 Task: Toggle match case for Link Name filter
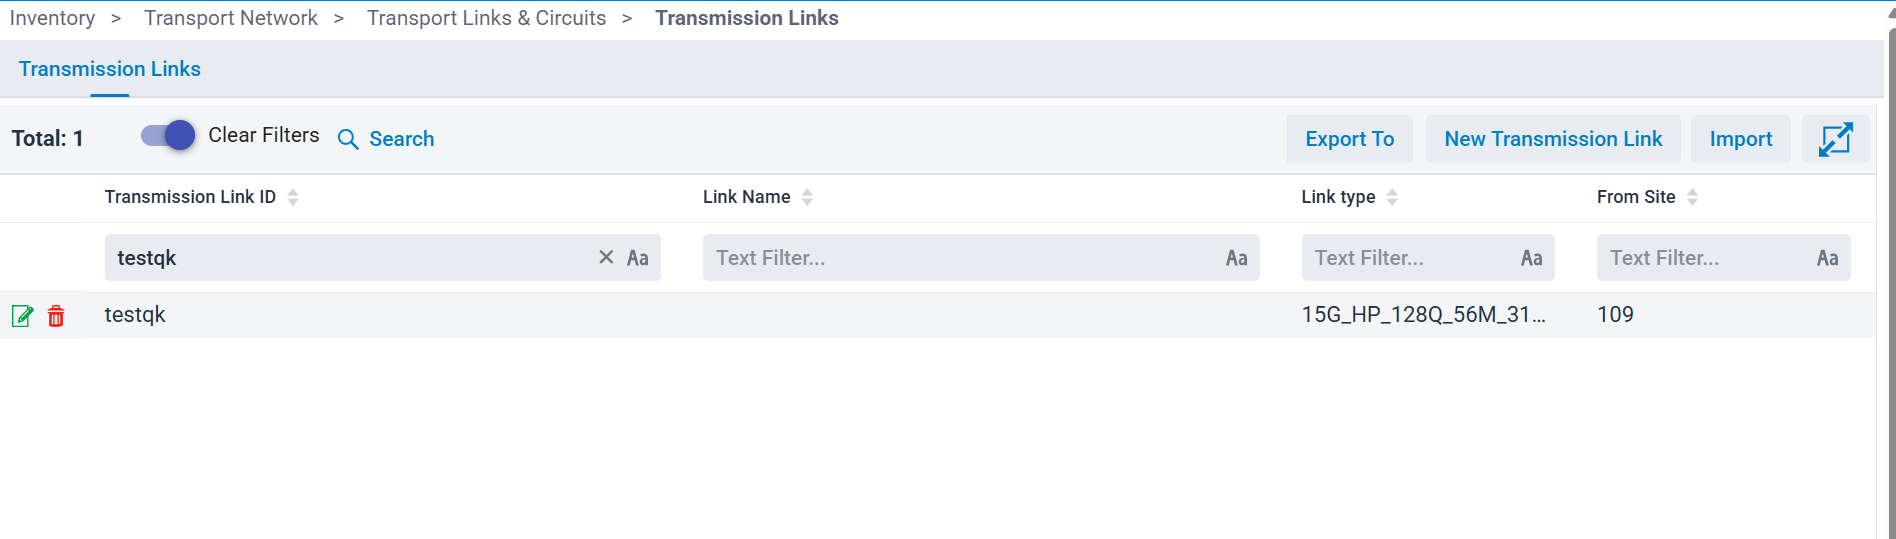click(x=1236, y=258)
